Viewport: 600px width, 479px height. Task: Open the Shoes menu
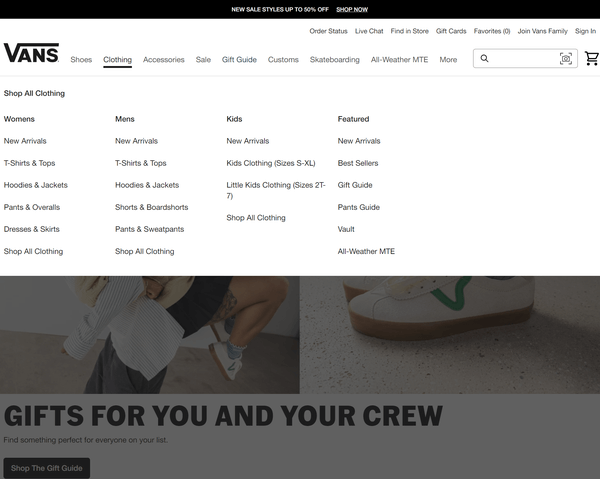(x=81, y=60)
